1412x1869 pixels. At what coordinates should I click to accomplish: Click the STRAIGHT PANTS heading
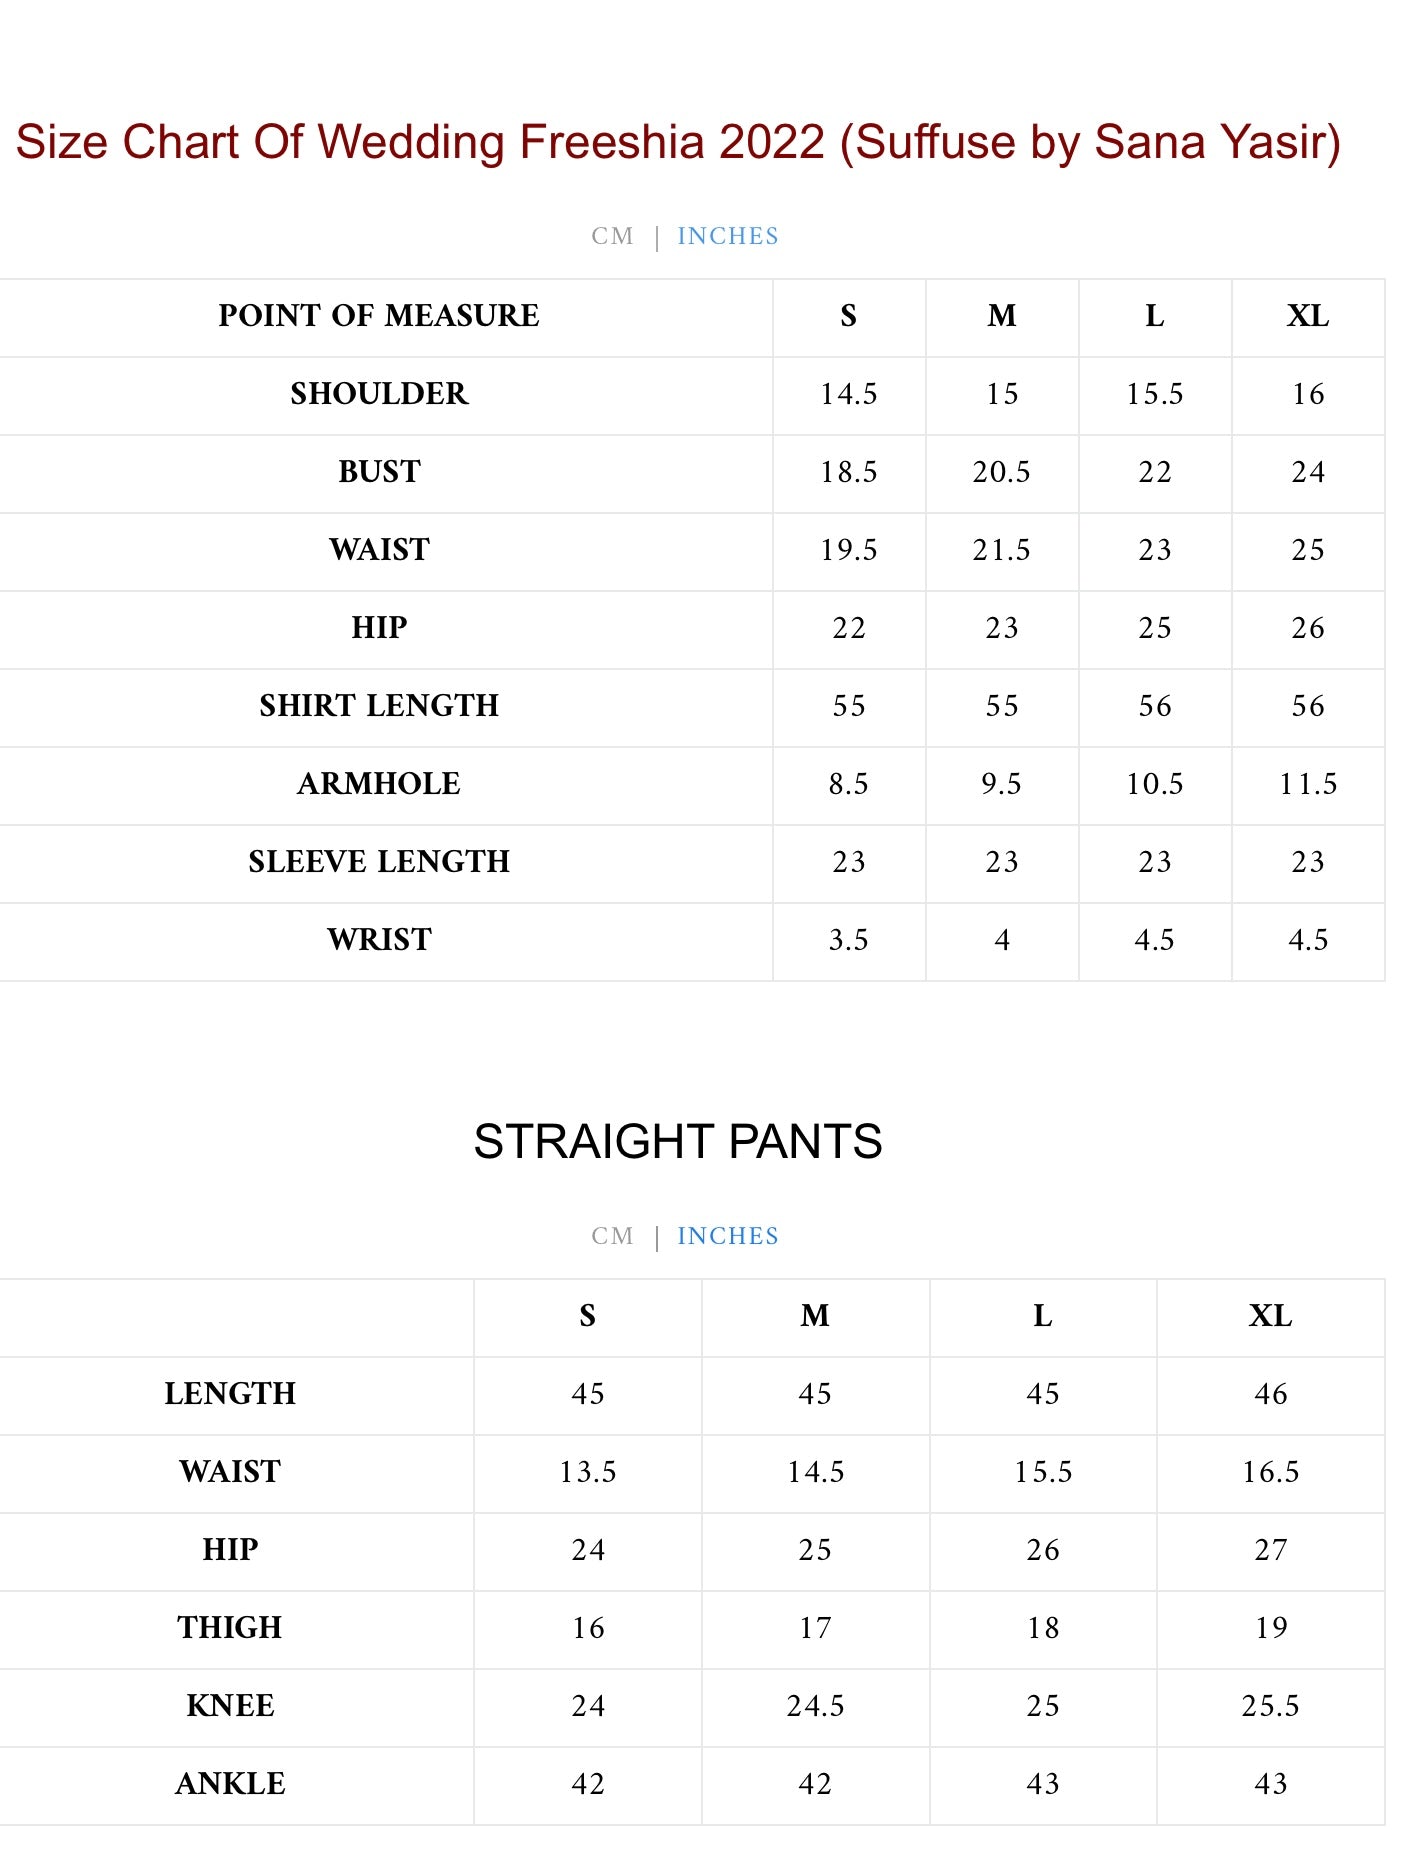click(678, 1141)
